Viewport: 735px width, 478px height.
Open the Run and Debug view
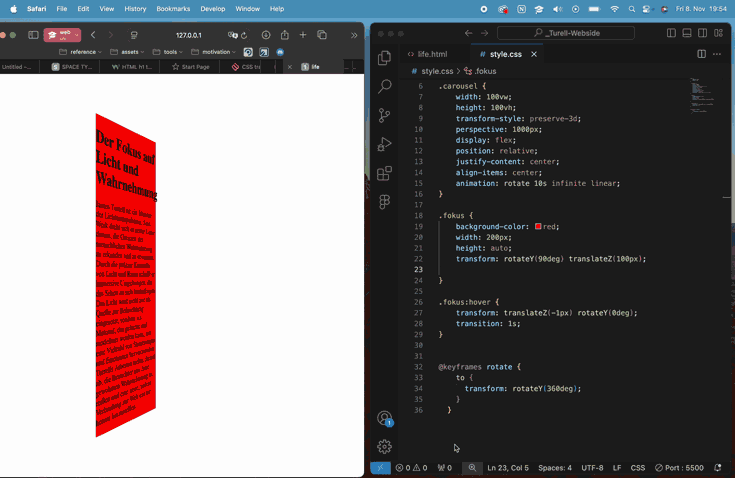click(385, 145)
